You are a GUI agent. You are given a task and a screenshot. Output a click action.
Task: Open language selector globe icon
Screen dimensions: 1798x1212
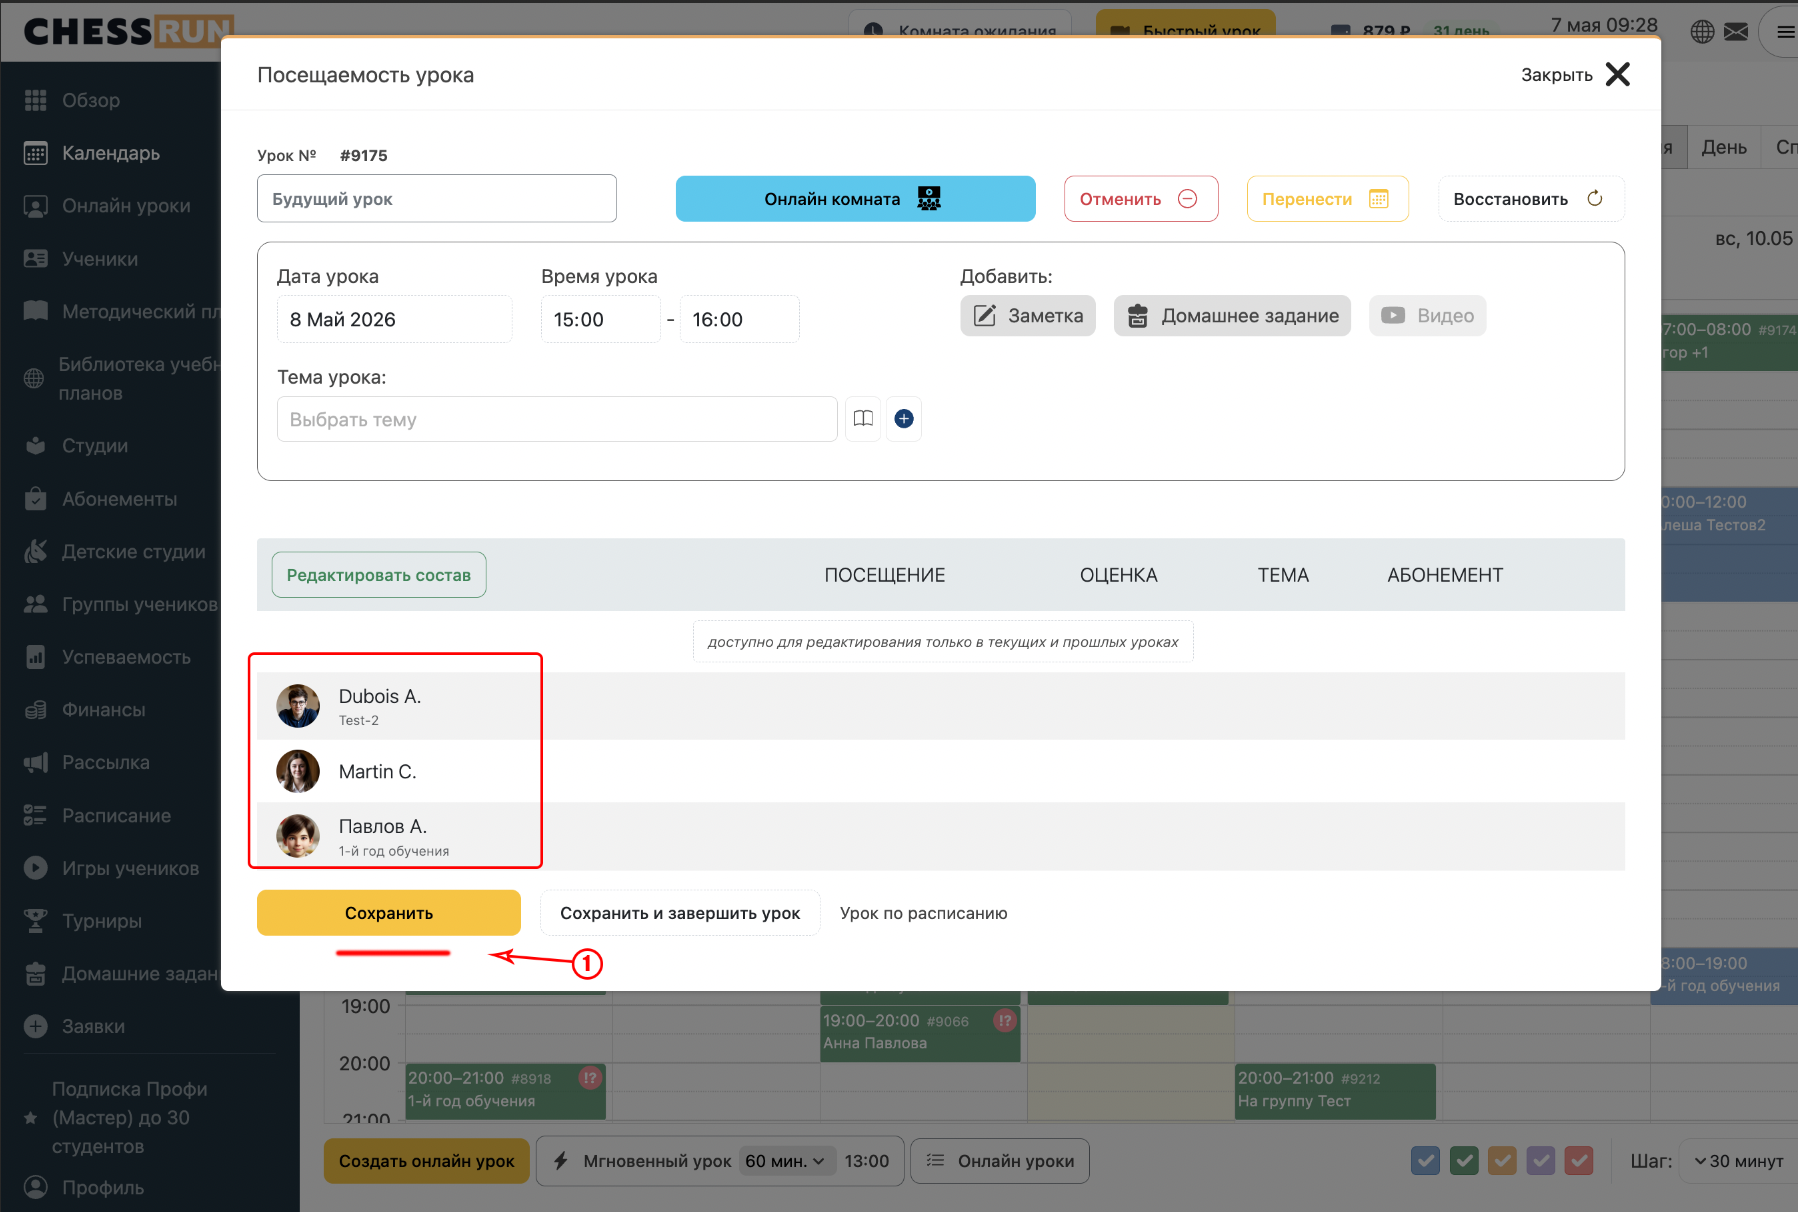(x=1702, y=32)
